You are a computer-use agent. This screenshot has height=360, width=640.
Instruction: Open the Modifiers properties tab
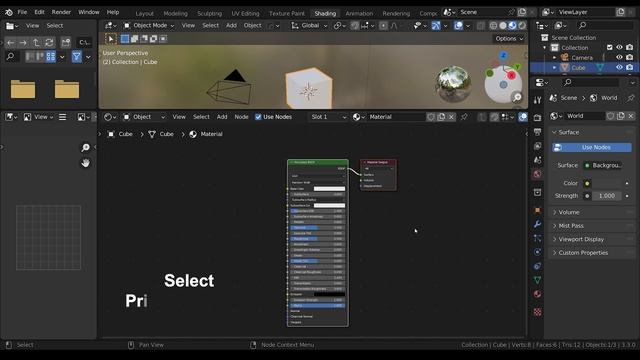tap(538, 224)
